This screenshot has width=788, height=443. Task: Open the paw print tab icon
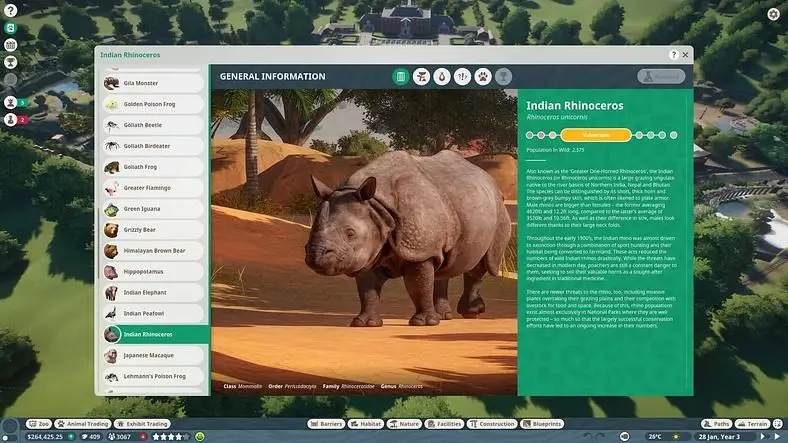click(483, 77)
